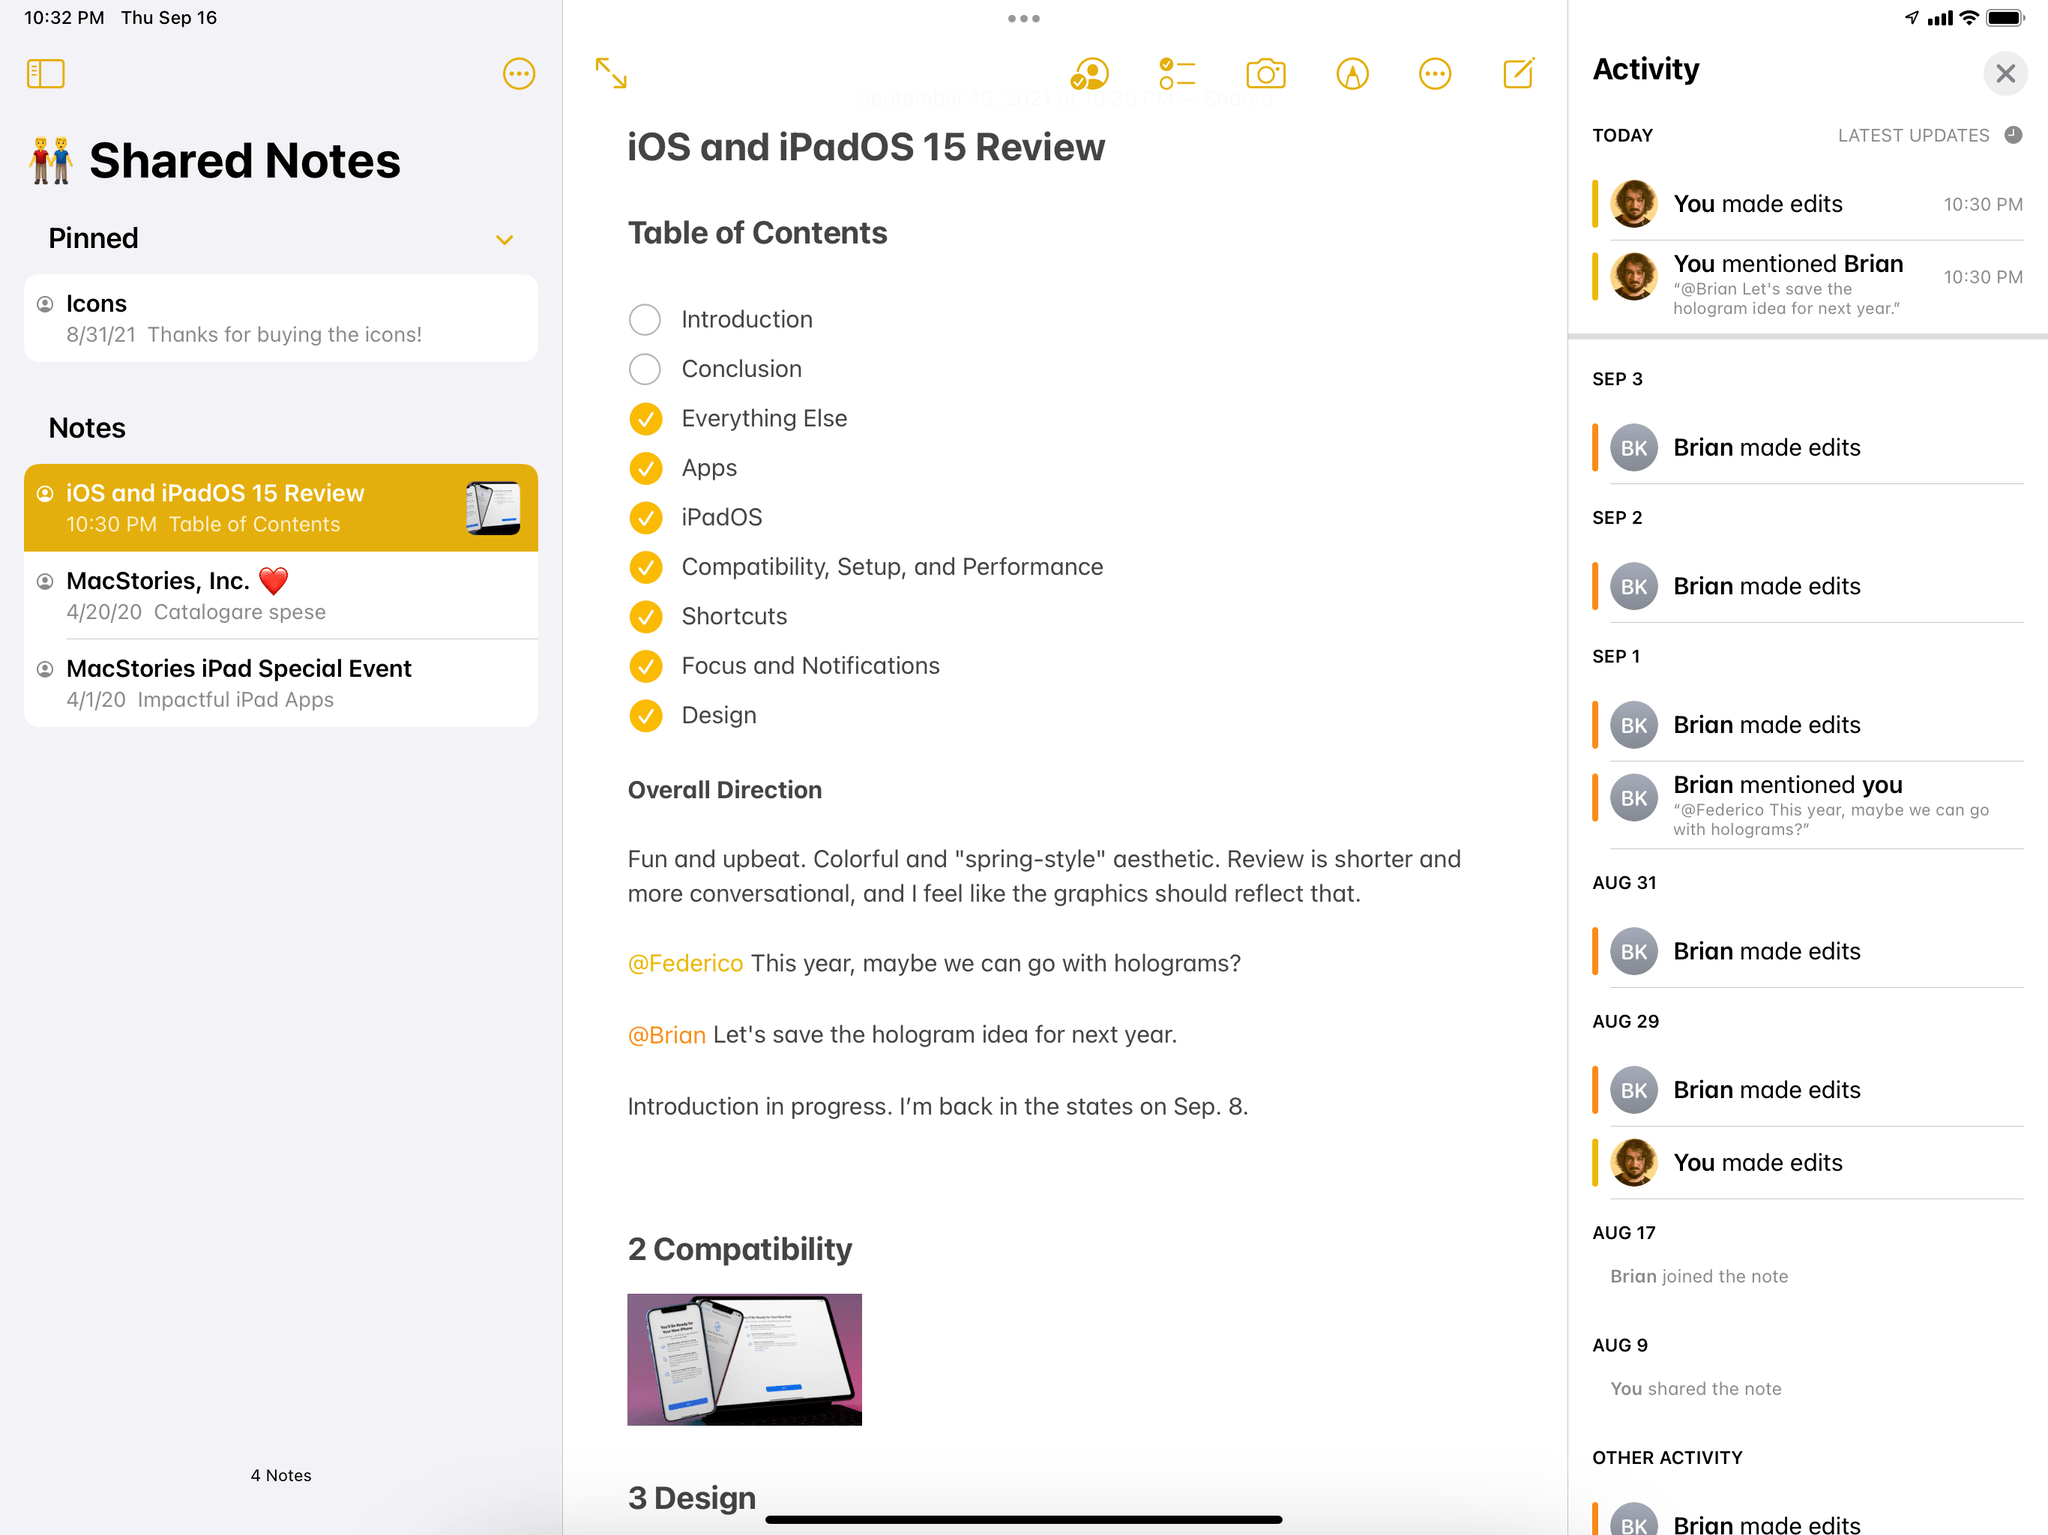
Task: Select Sep 3 'Brian made edits' entry
Action: 1808,447
